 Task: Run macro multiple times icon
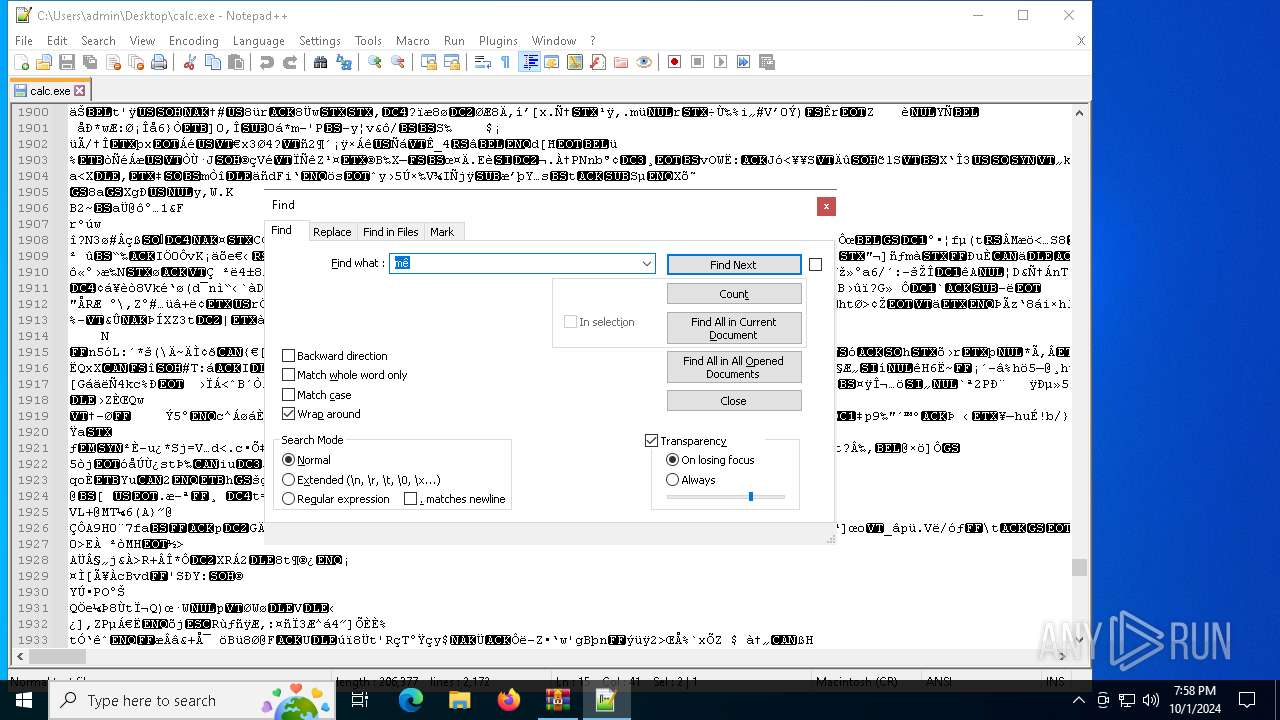coord(743,62)
